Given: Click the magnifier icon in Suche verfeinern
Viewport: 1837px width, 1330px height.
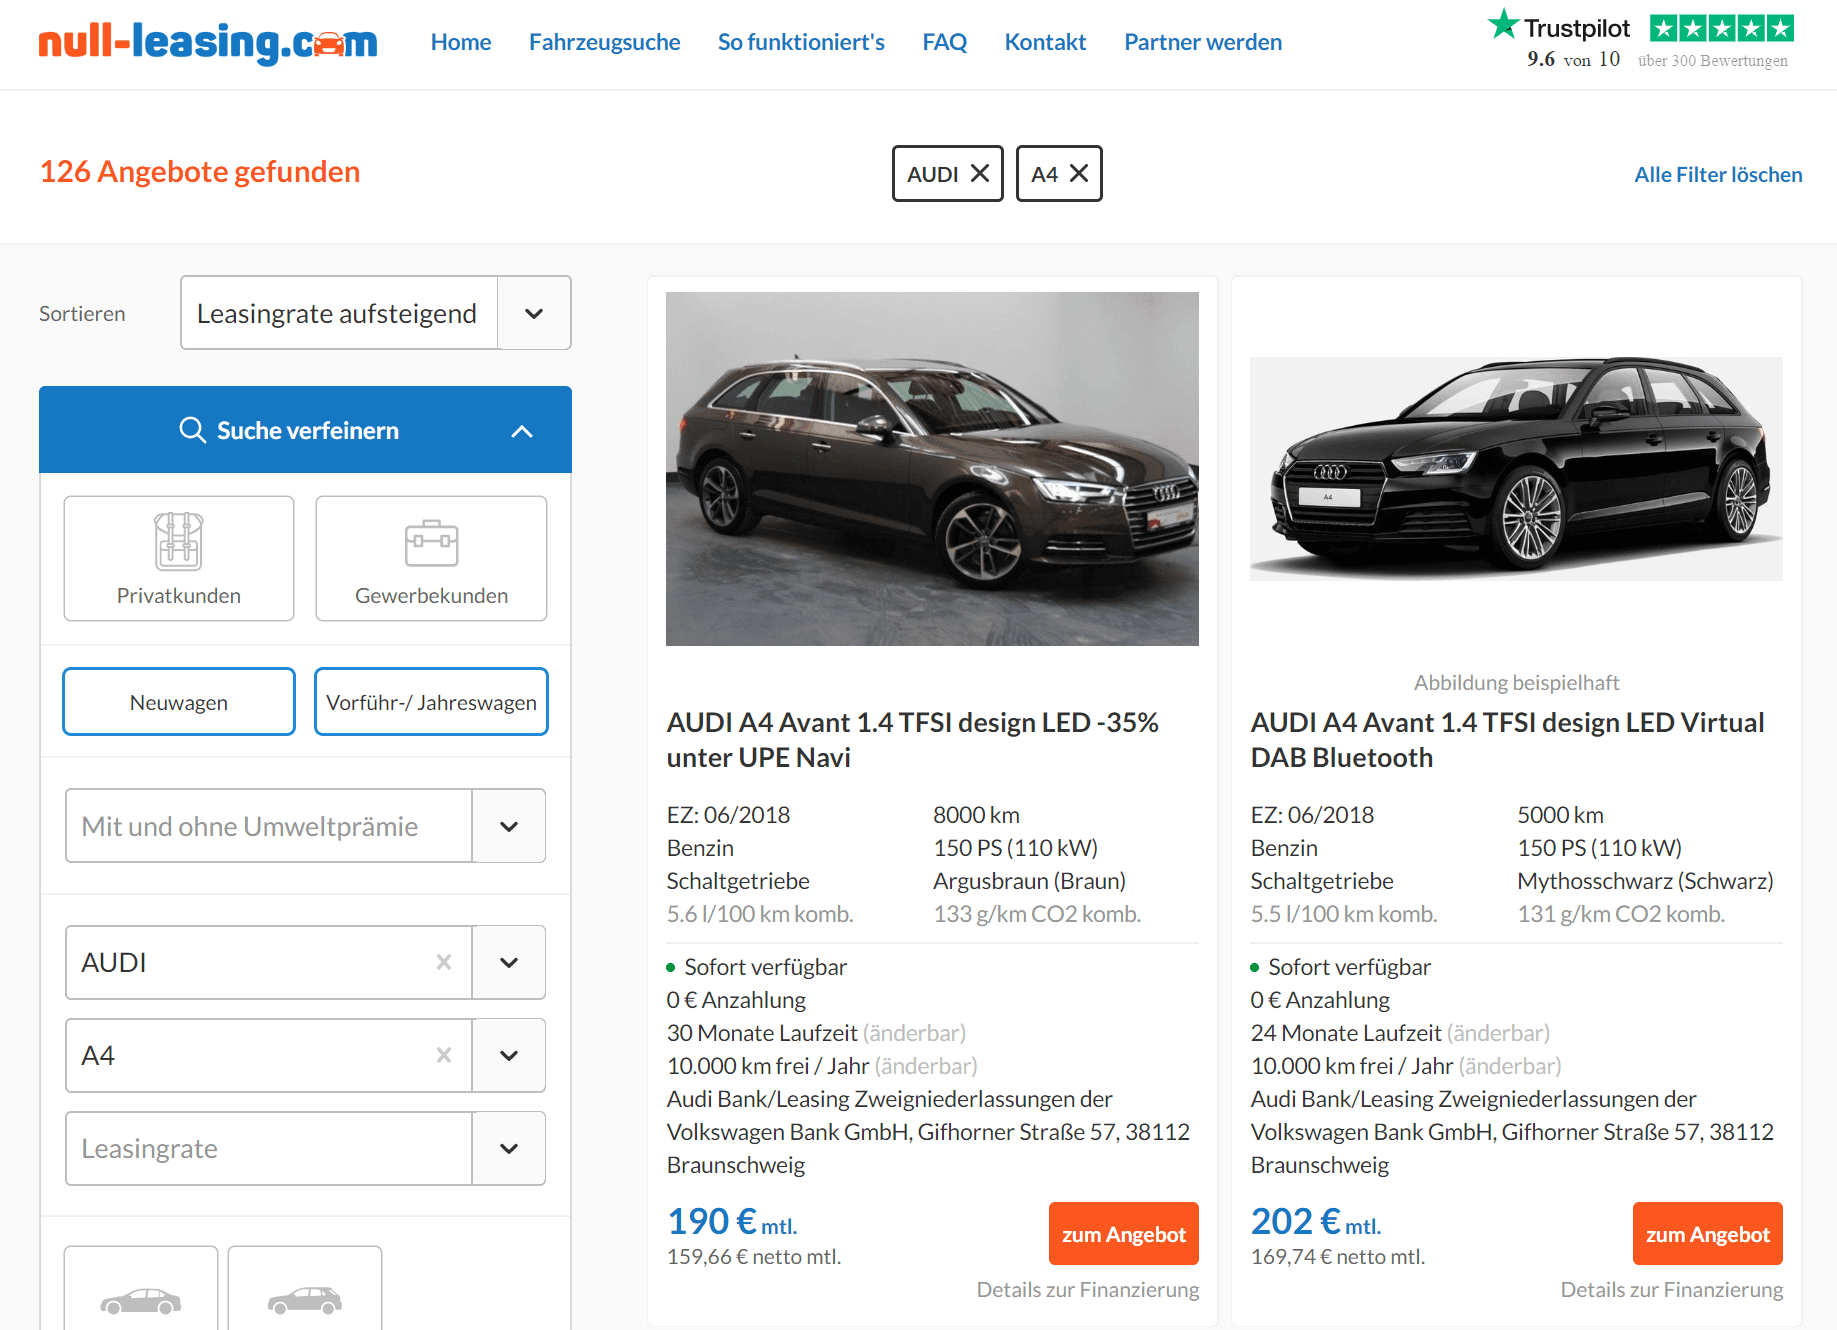Looking at the screenshot, I should [x=192, y=430].
